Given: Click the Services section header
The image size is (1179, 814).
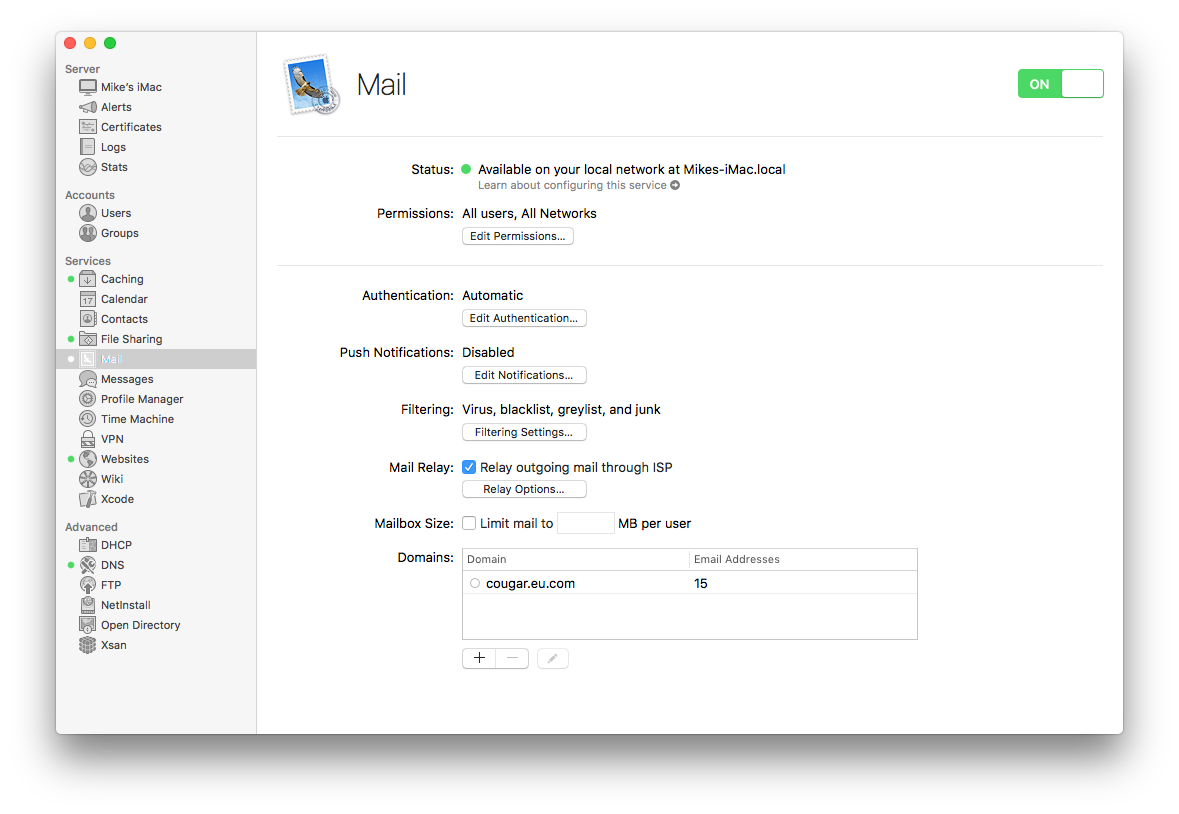Looking at the screenshot, I should click(88, 261).
